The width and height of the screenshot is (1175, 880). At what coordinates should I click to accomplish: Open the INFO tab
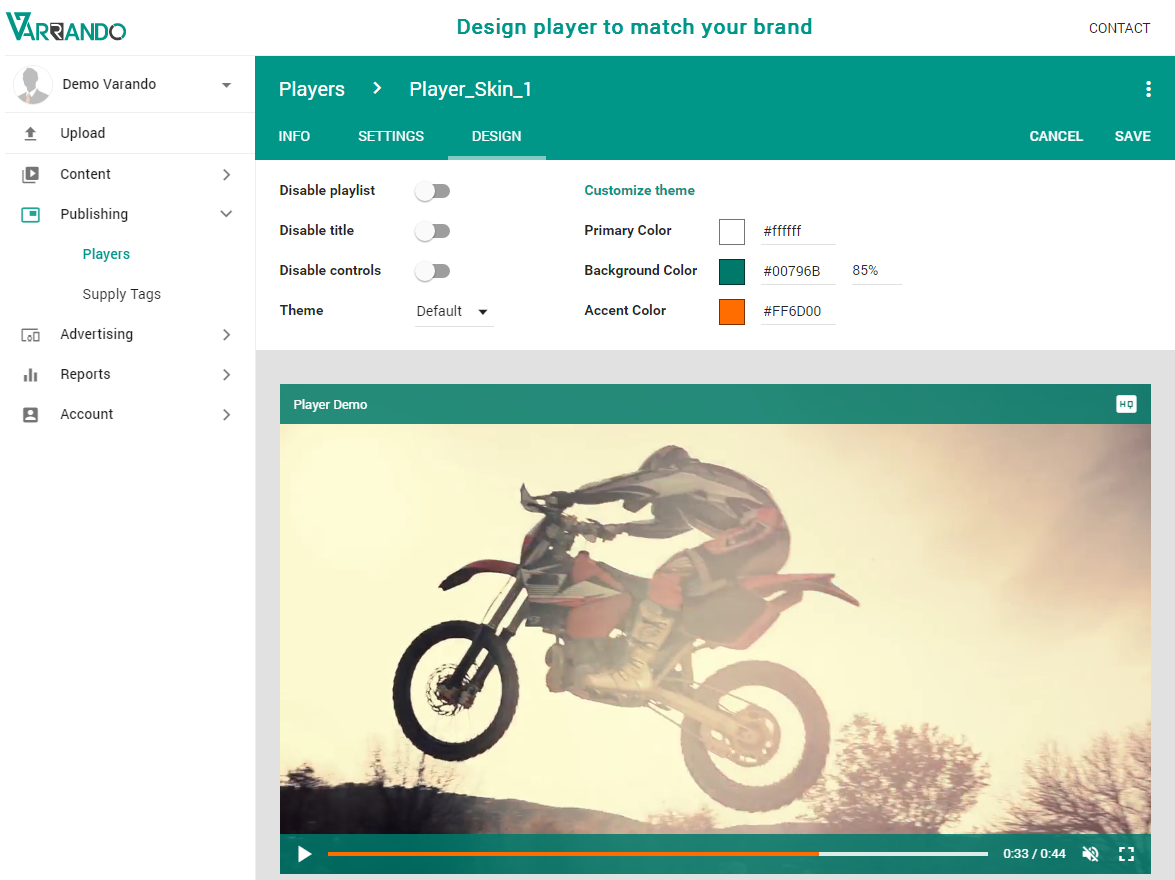pos(294,135)
